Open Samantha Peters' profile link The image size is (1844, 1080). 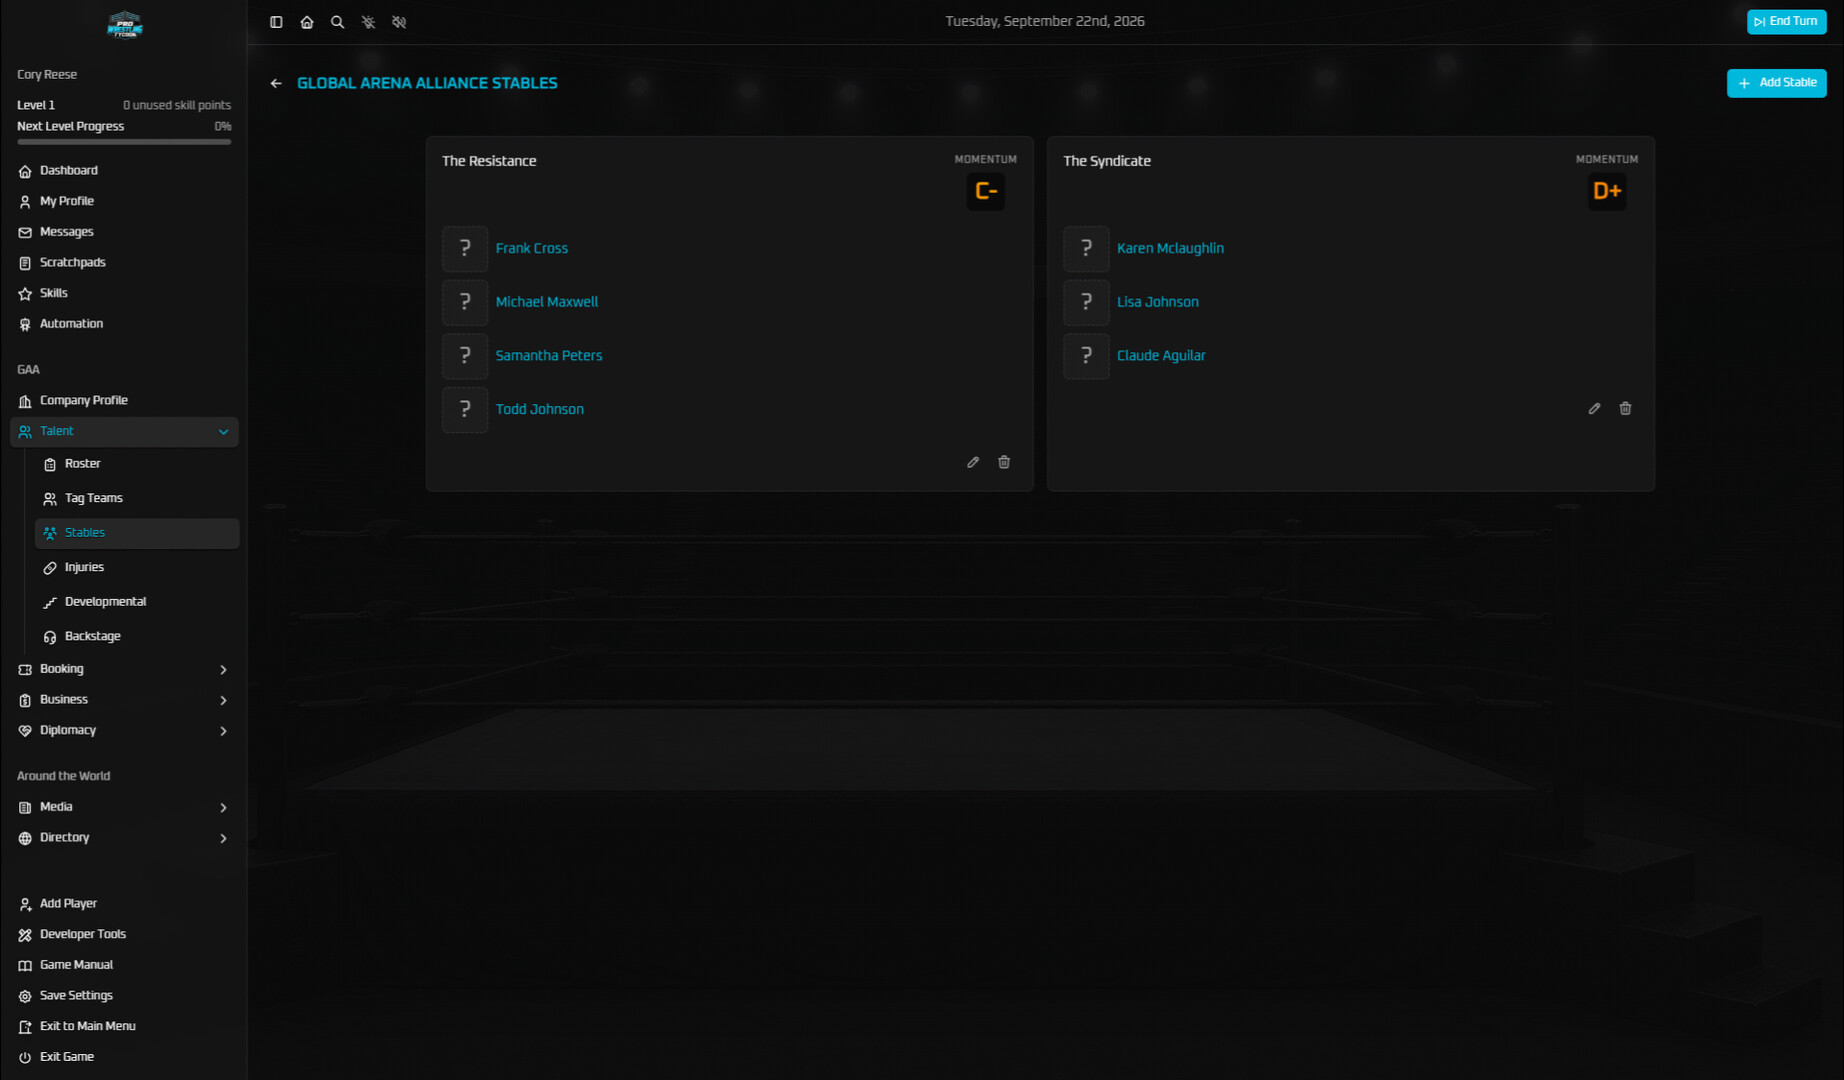pos(549,356)
